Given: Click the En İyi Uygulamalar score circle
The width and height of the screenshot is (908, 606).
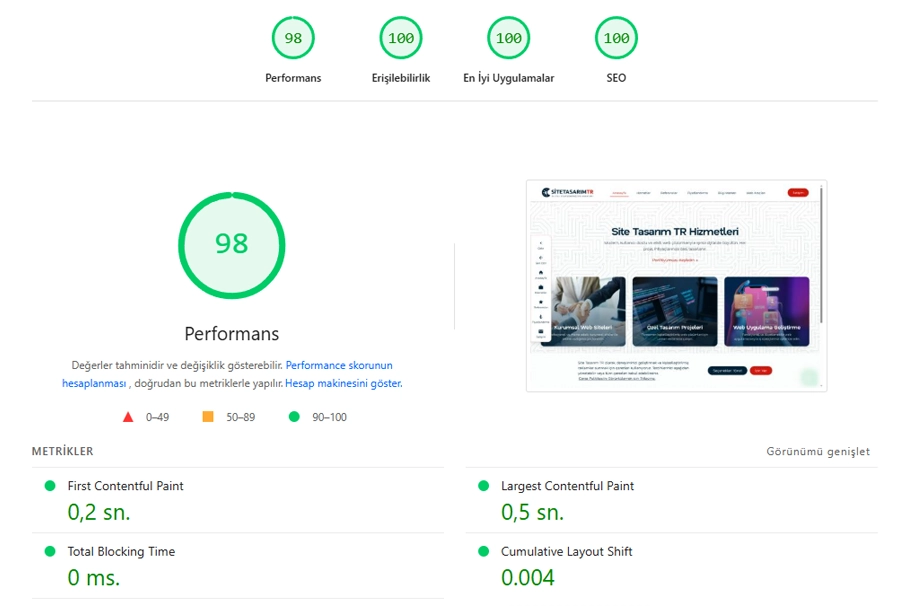Looking at the screenshot, I should click(508, 37).
